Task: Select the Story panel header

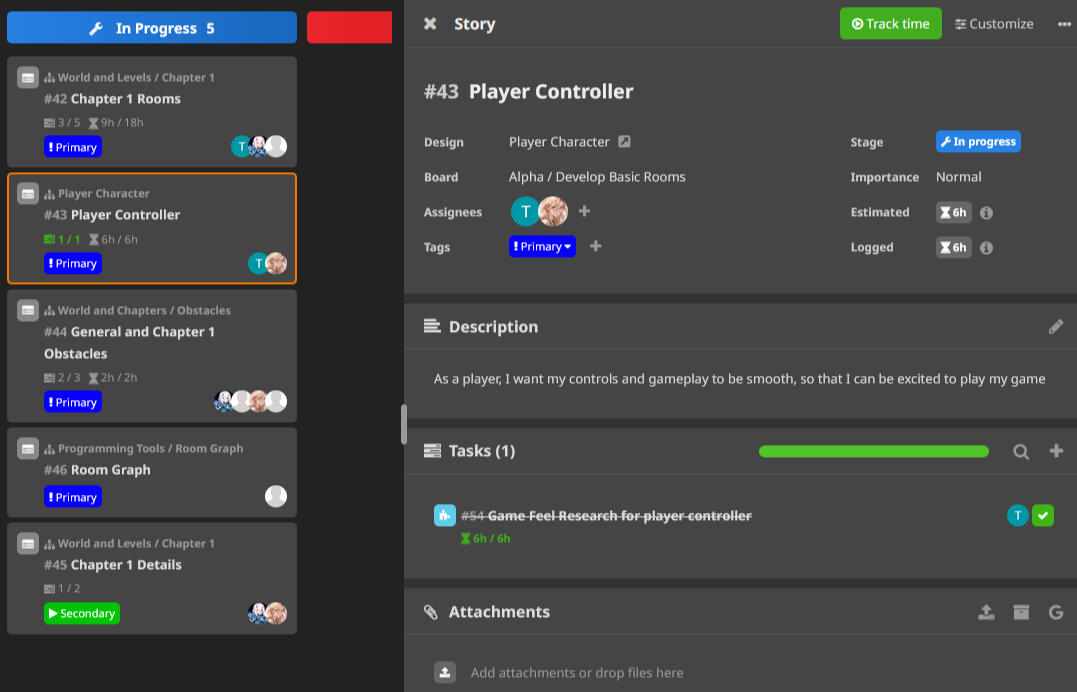Action: [x=474, y=23]
